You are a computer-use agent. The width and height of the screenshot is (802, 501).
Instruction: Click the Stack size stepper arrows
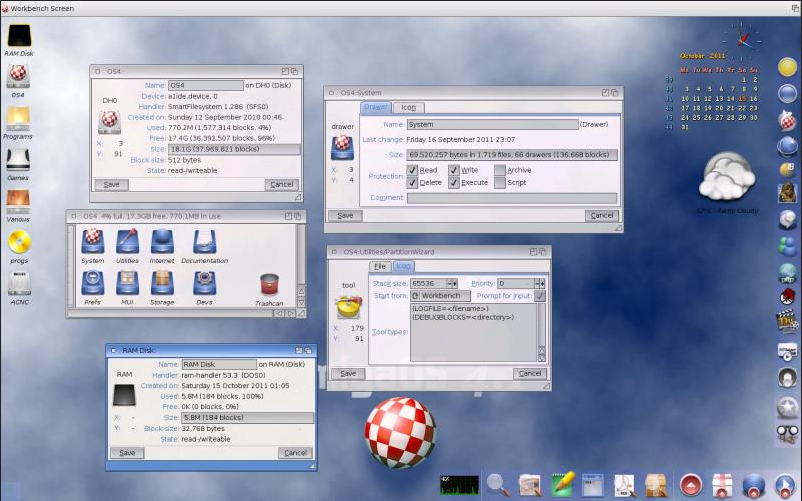(x=452, y=283)
